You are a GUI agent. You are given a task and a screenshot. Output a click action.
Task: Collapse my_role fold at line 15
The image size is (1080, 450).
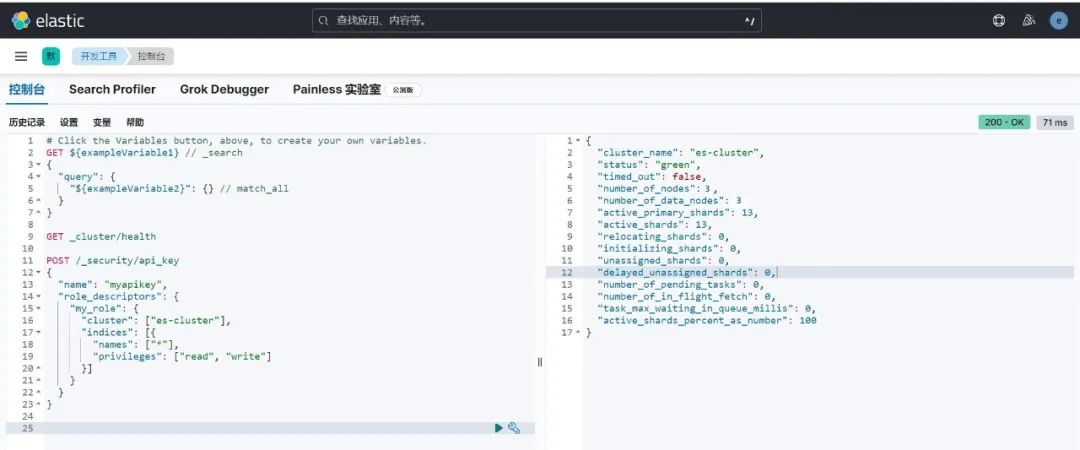click(39, 308)
